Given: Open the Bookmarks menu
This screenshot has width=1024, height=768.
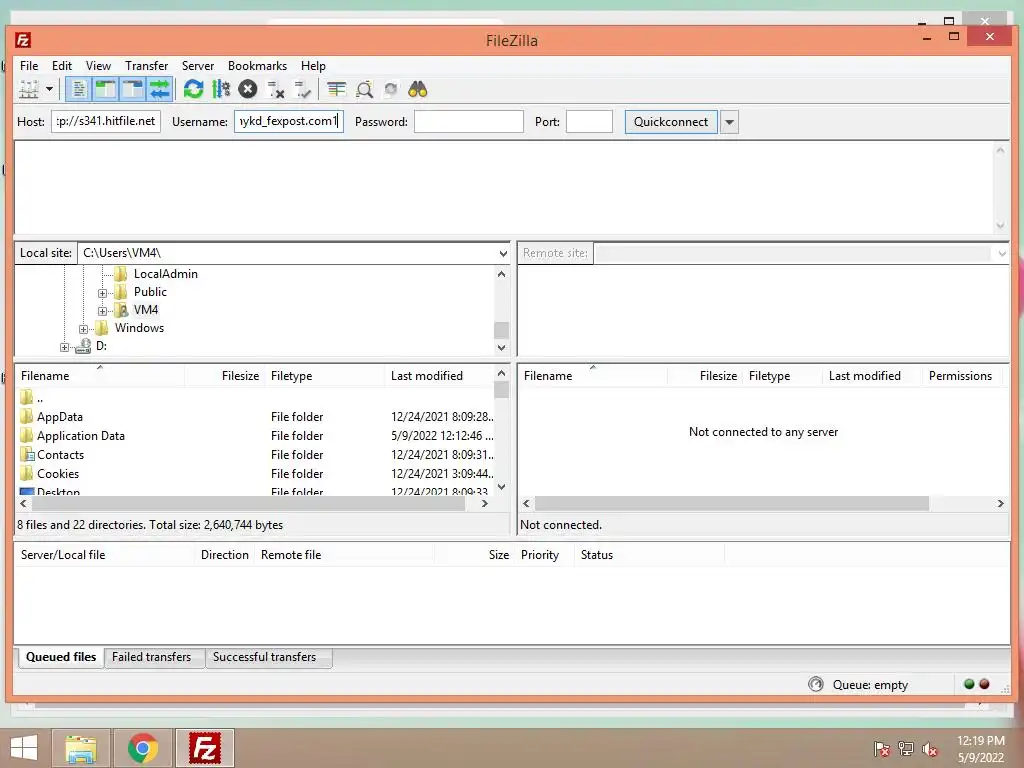Looking at the screenshot, I should [257, 66].
